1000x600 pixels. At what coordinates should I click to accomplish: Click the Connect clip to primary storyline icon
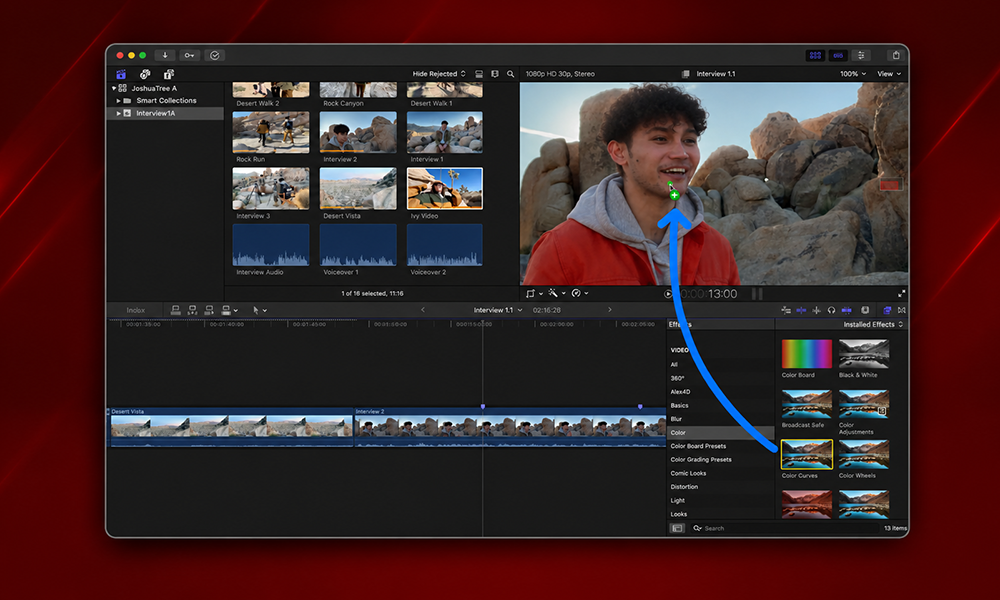175,311
